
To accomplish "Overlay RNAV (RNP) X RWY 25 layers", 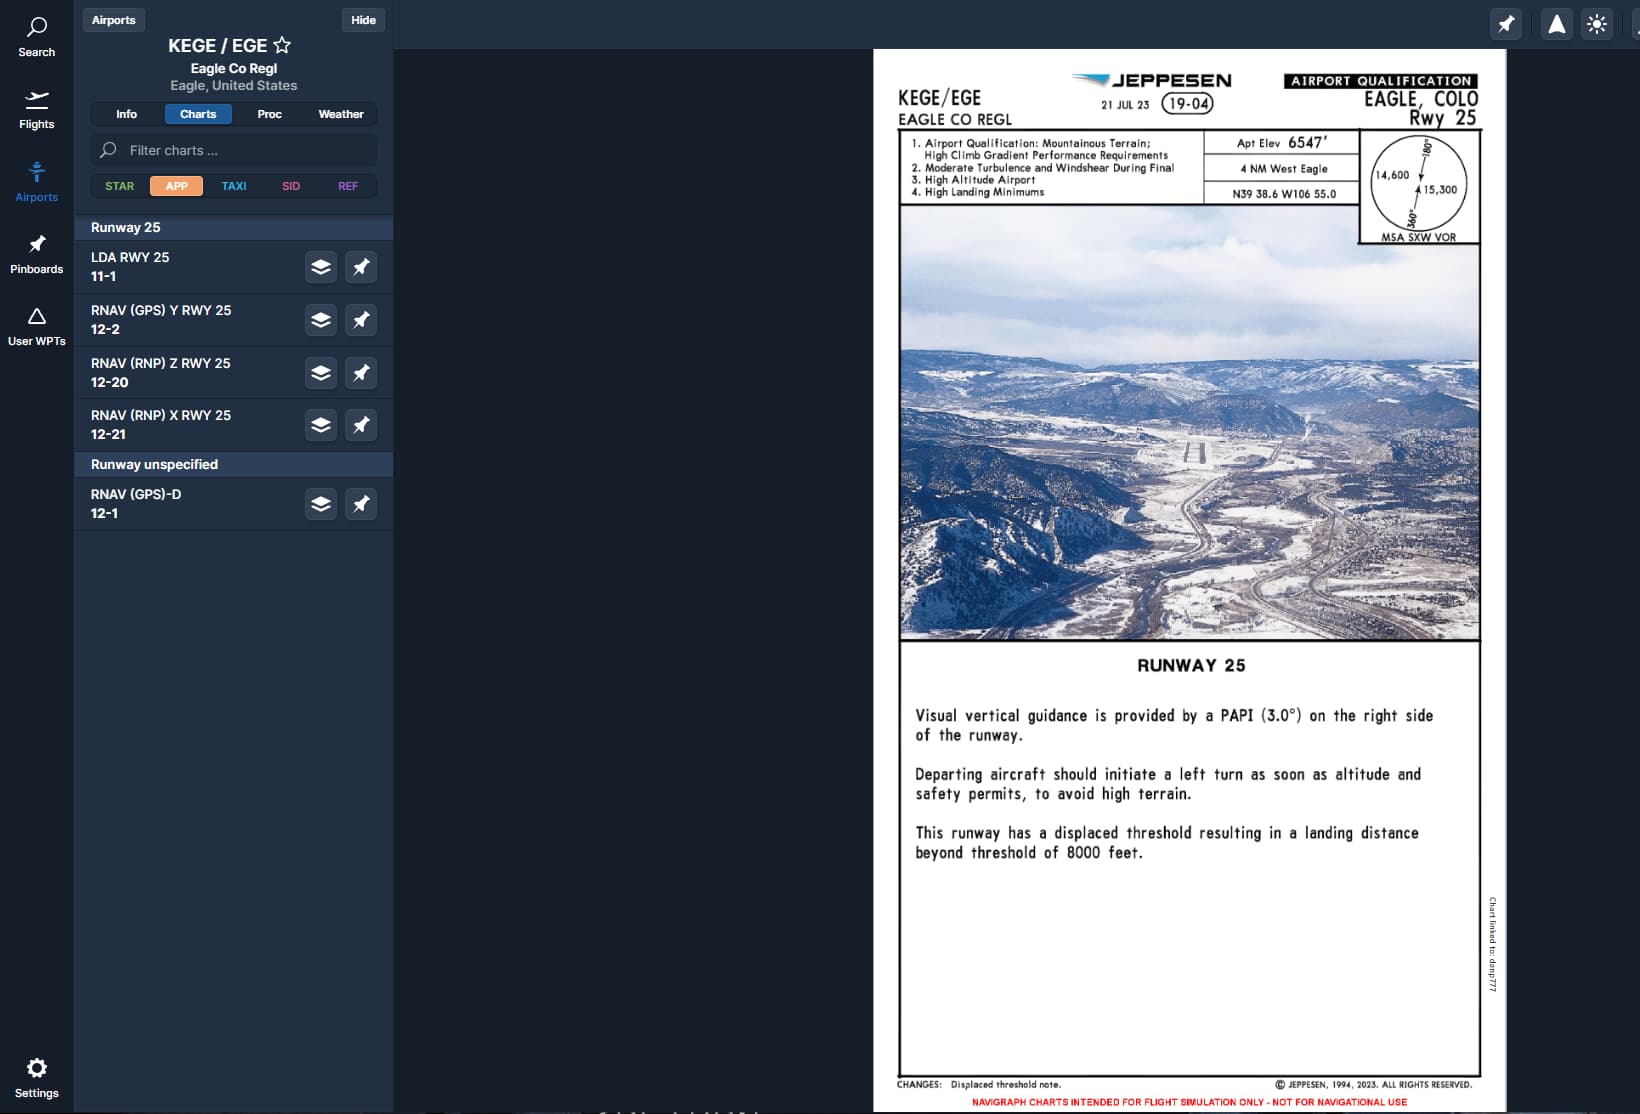I will click(321, 425).
